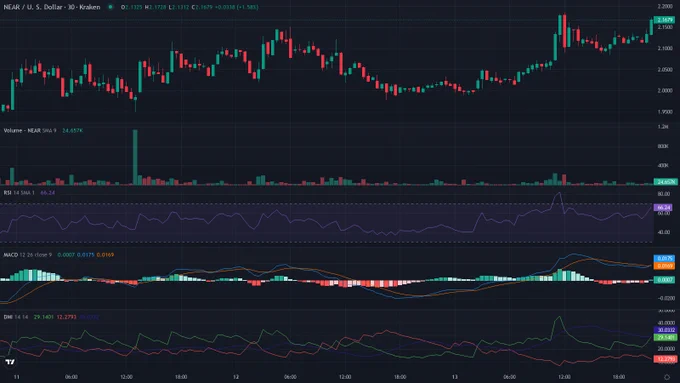
Task: Select the volume value label 24.657K on axis
Action: click(x=665, y=182)
